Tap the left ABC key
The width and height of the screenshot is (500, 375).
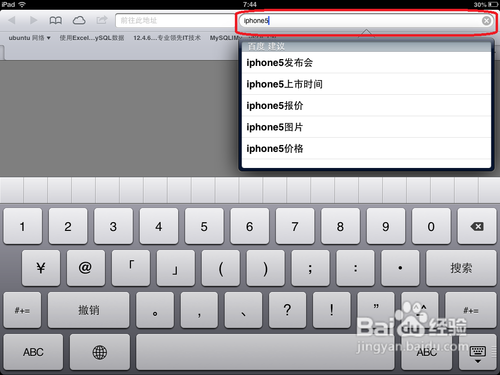33,352
